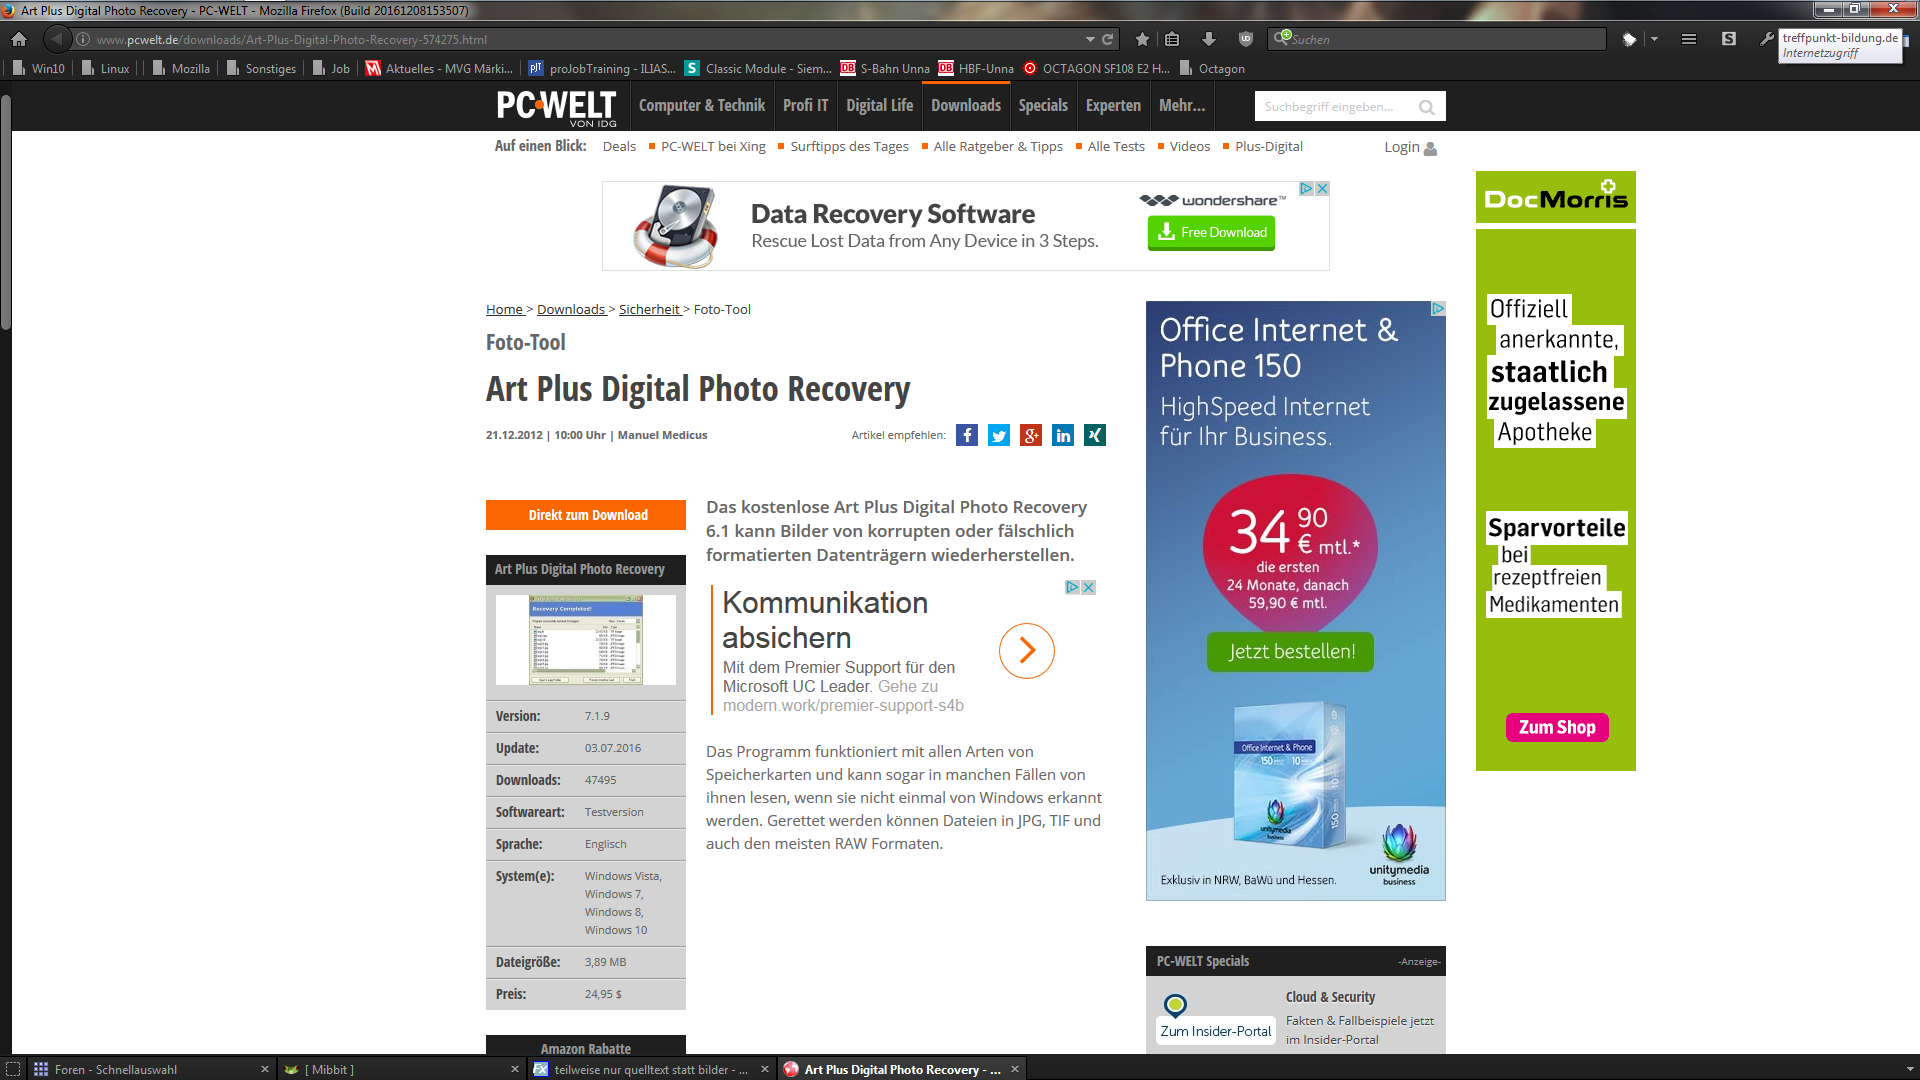This screenshot has height=1080, width=1920.
Task: Click the Direkt zum Download button
Action: coord(586,515)
